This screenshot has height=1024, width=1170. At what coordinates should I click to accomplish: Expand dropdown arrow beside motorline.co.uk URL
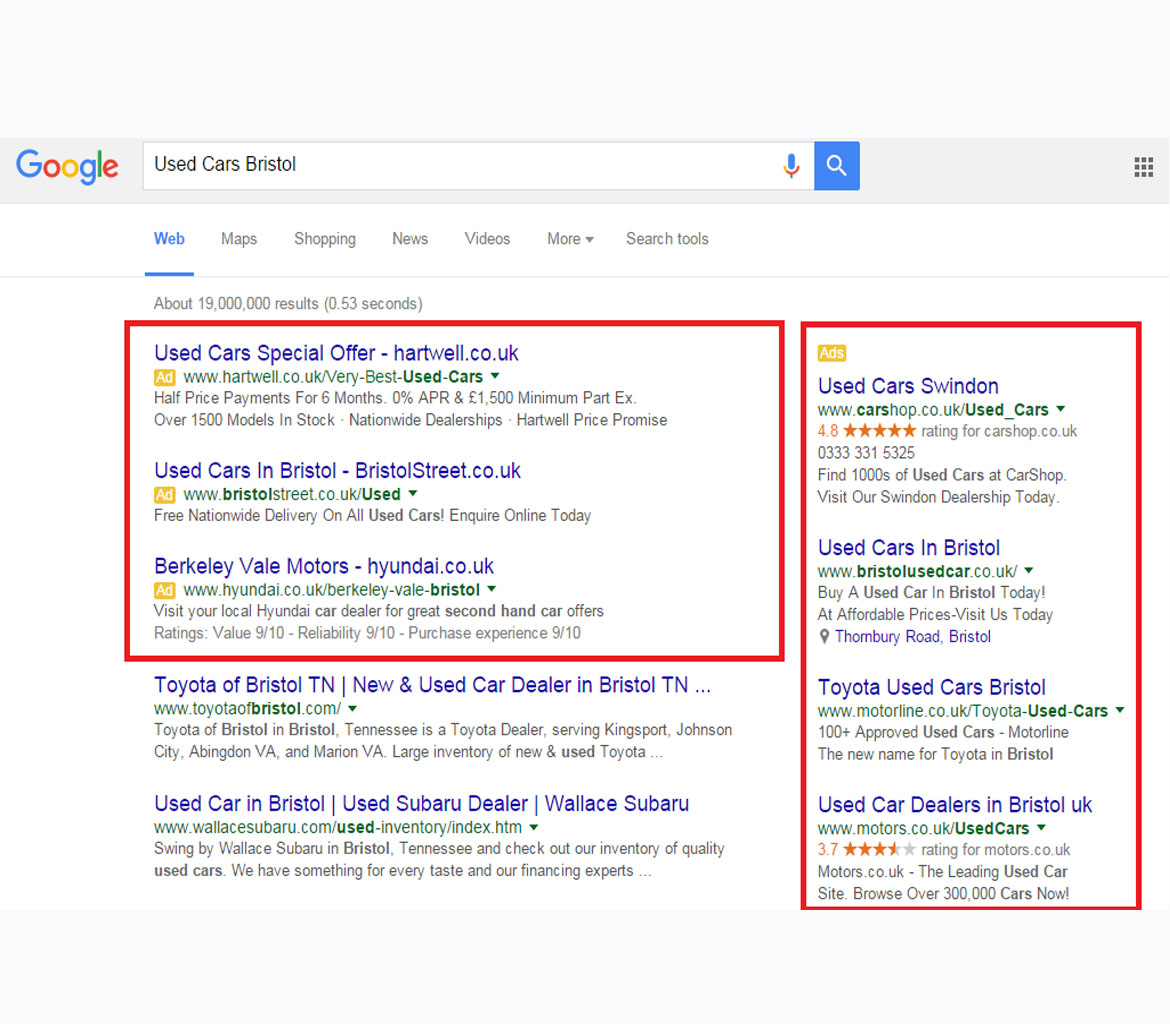coord(1120,710)
